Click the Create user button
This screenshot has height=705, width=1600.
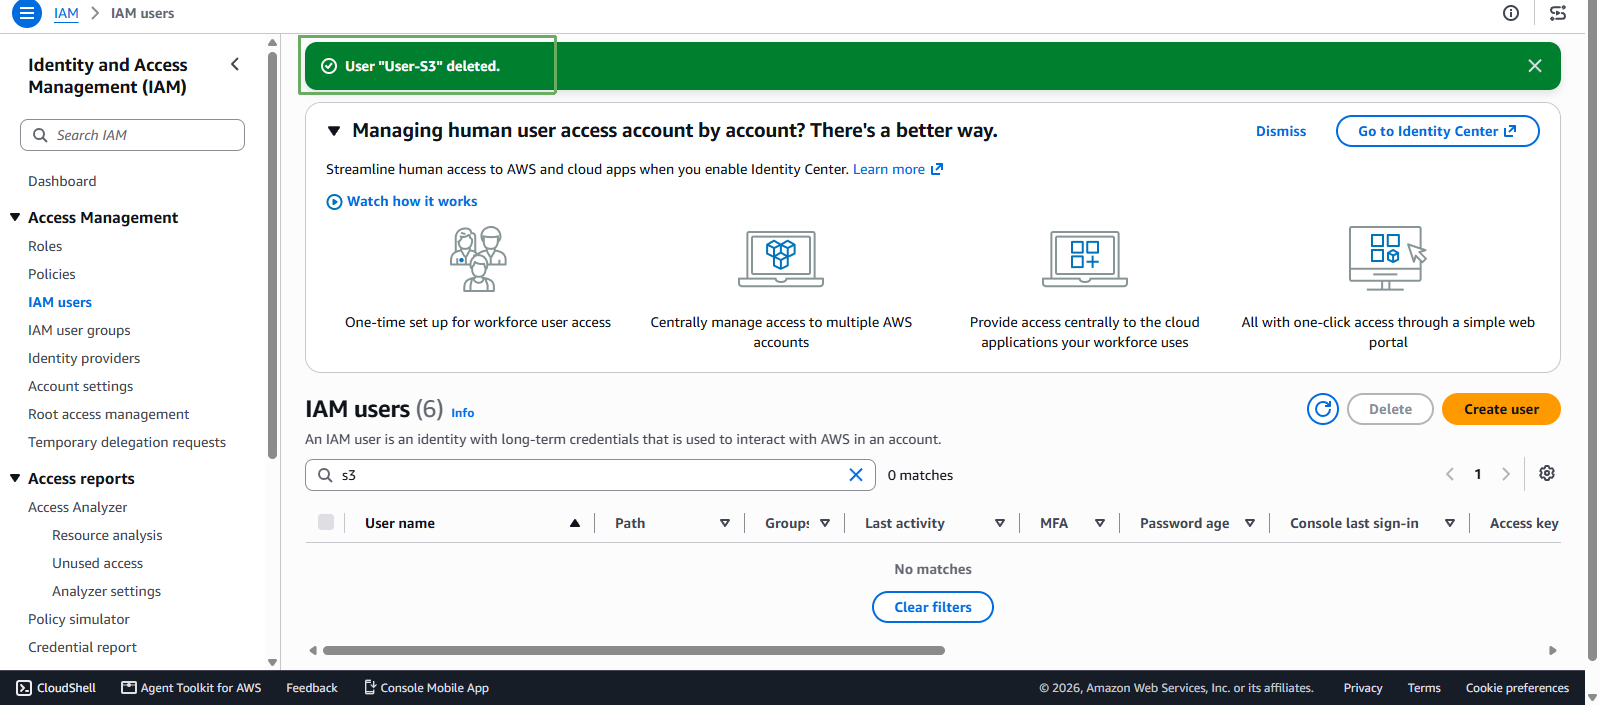click(1501, 409)
